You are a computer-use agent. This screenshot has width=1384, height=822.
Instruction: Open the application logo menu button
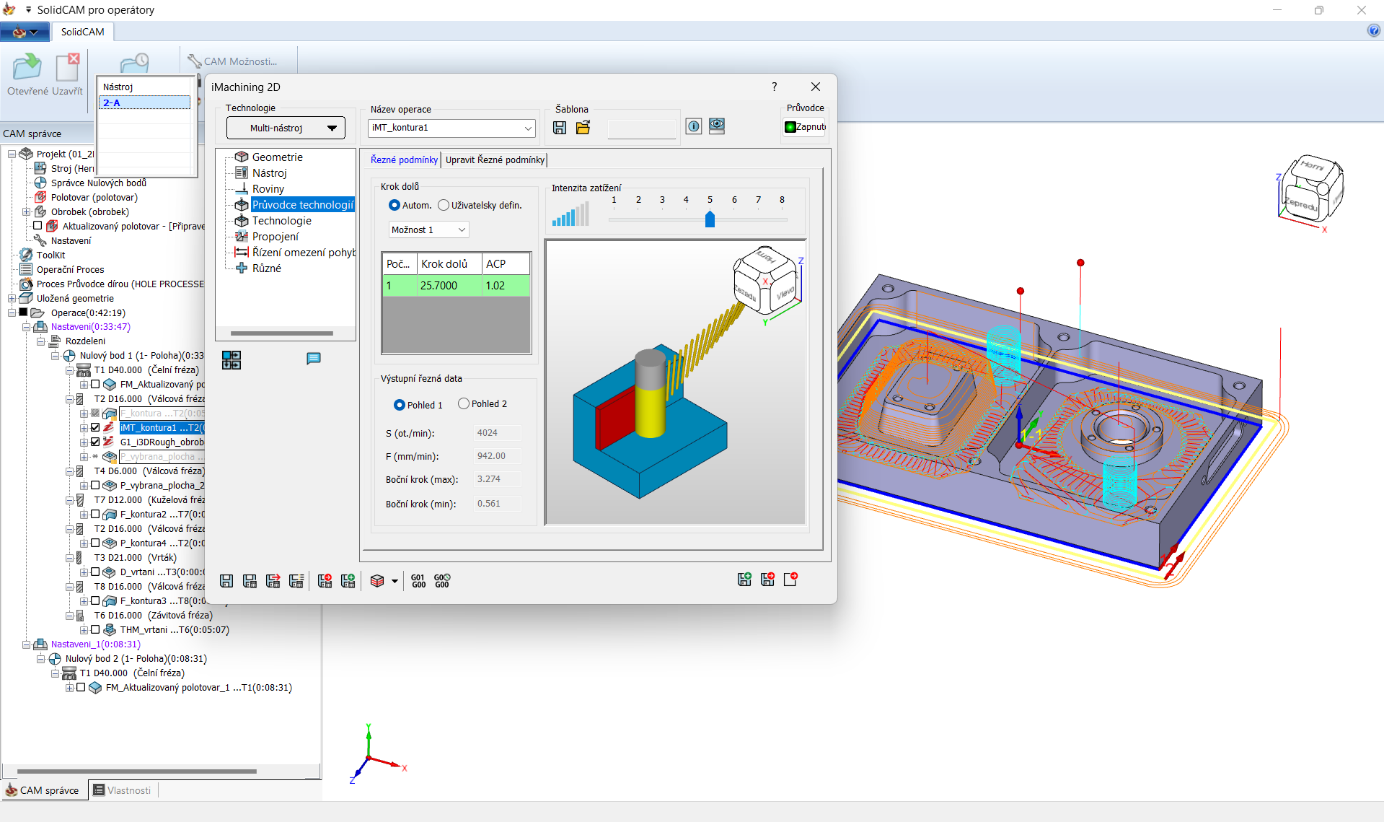click(25, 32)
